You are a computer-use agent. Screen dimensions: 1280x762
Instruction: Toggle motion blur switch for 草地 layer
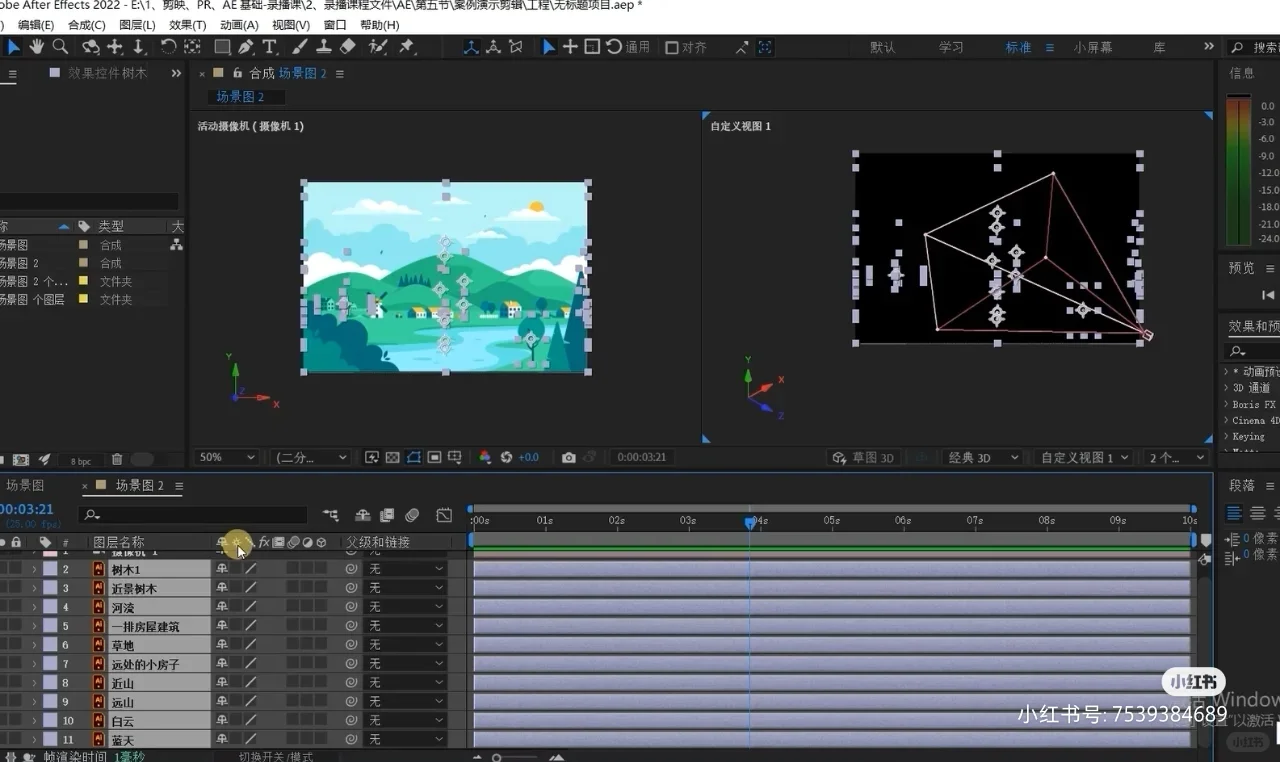point(293,645)
